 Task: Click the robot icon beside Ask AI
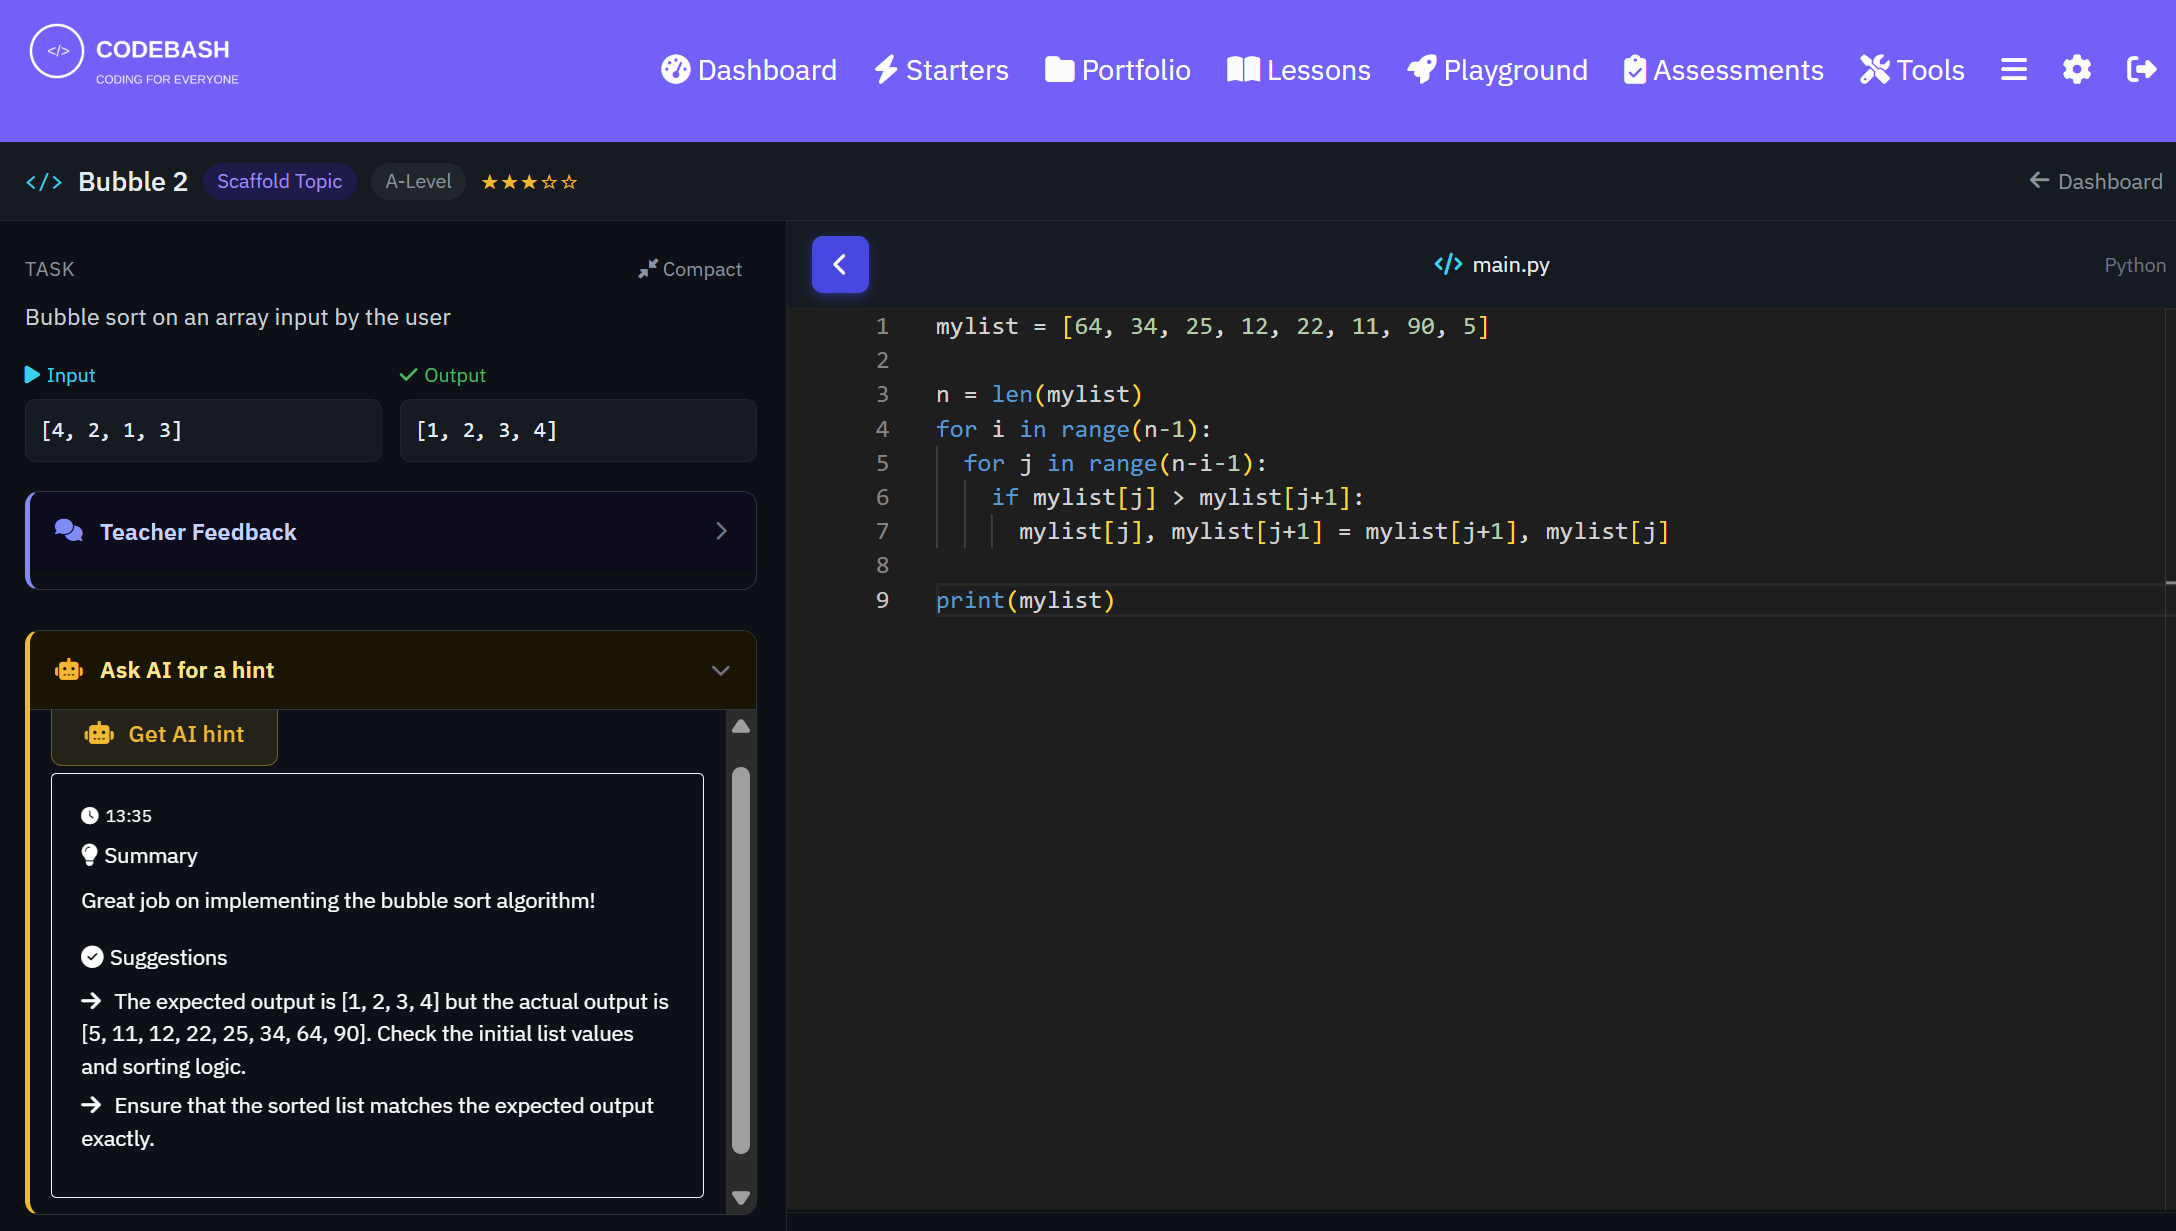click(x=69, y=670)
